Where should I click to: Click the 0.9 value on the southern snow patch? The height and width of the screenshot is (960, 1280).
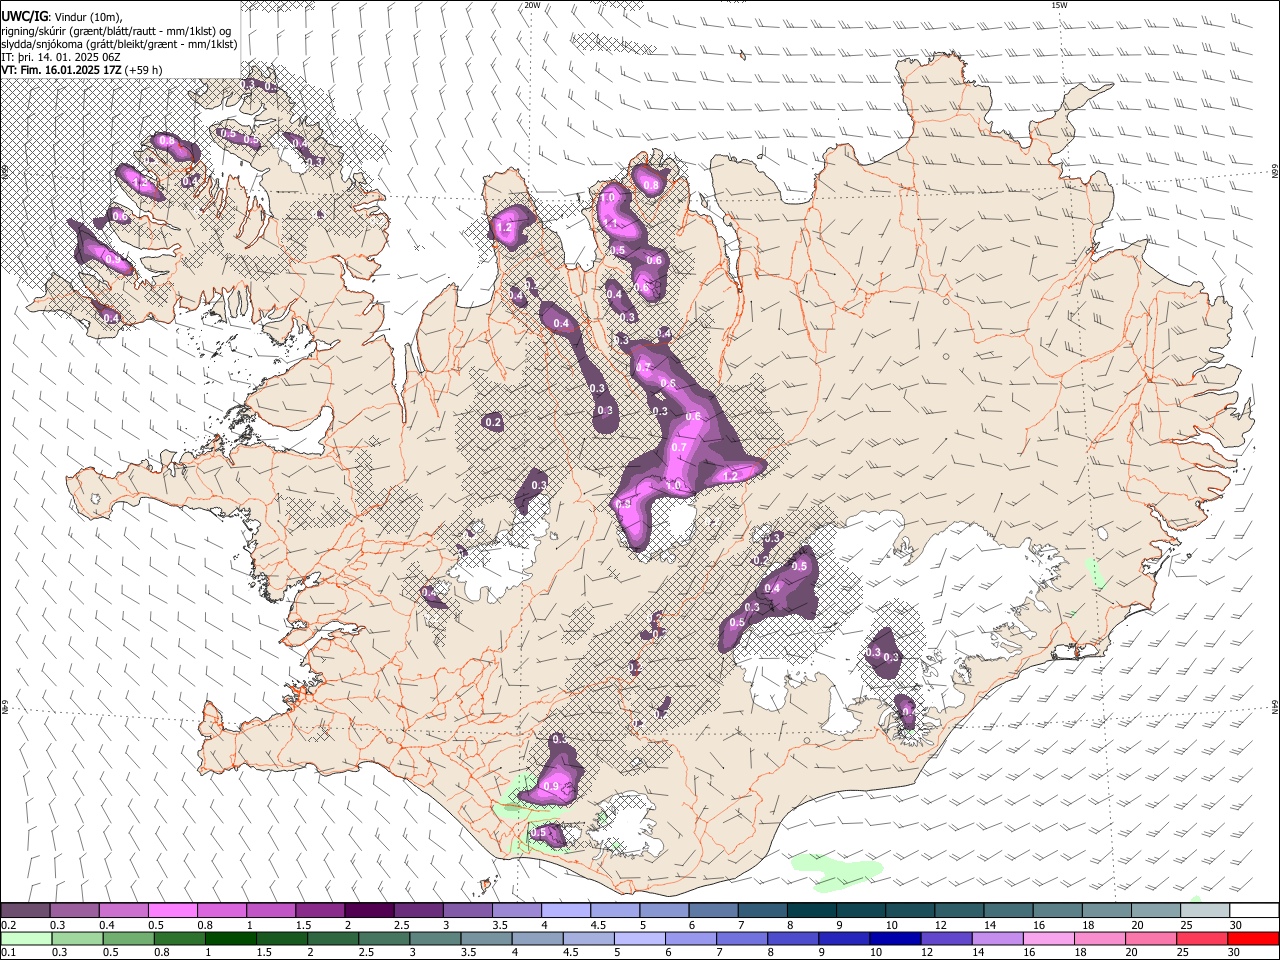pos(551,788)
